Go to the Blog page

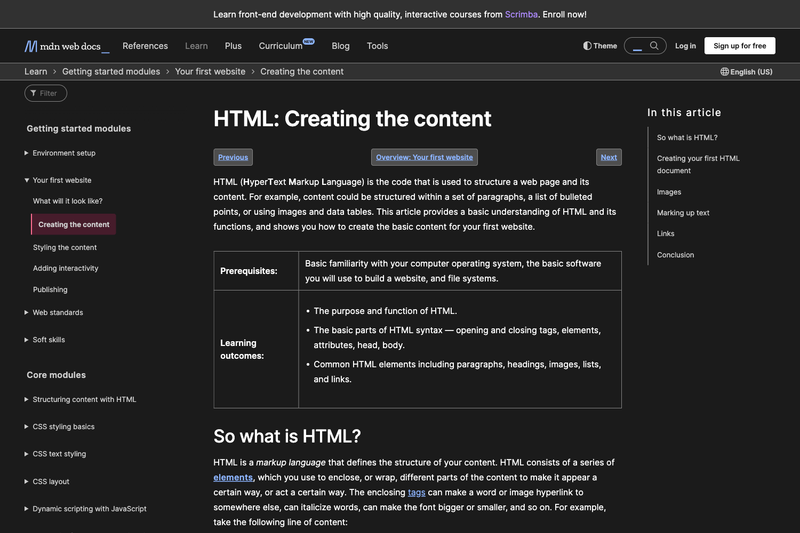click(340, 46)
